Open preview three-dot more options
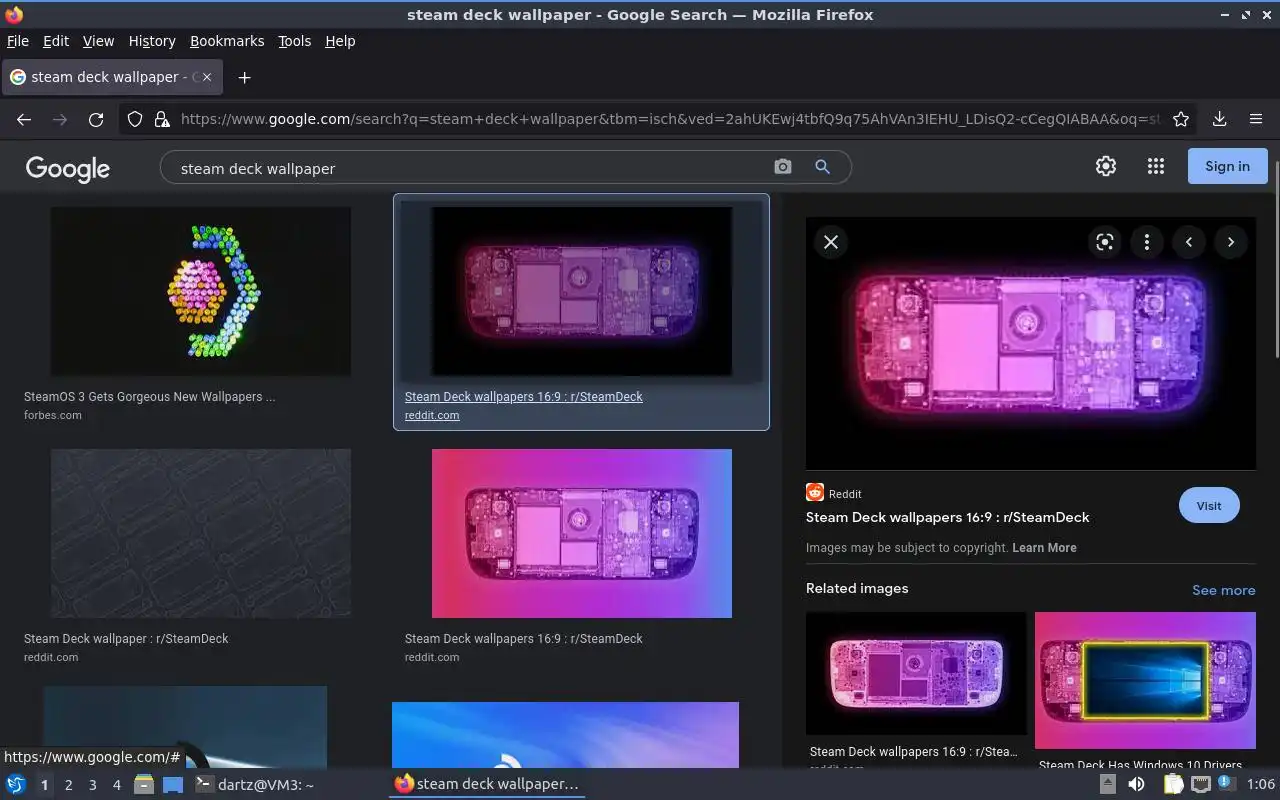This screenshot has height=800, width=1280. tap(1147, 242)
